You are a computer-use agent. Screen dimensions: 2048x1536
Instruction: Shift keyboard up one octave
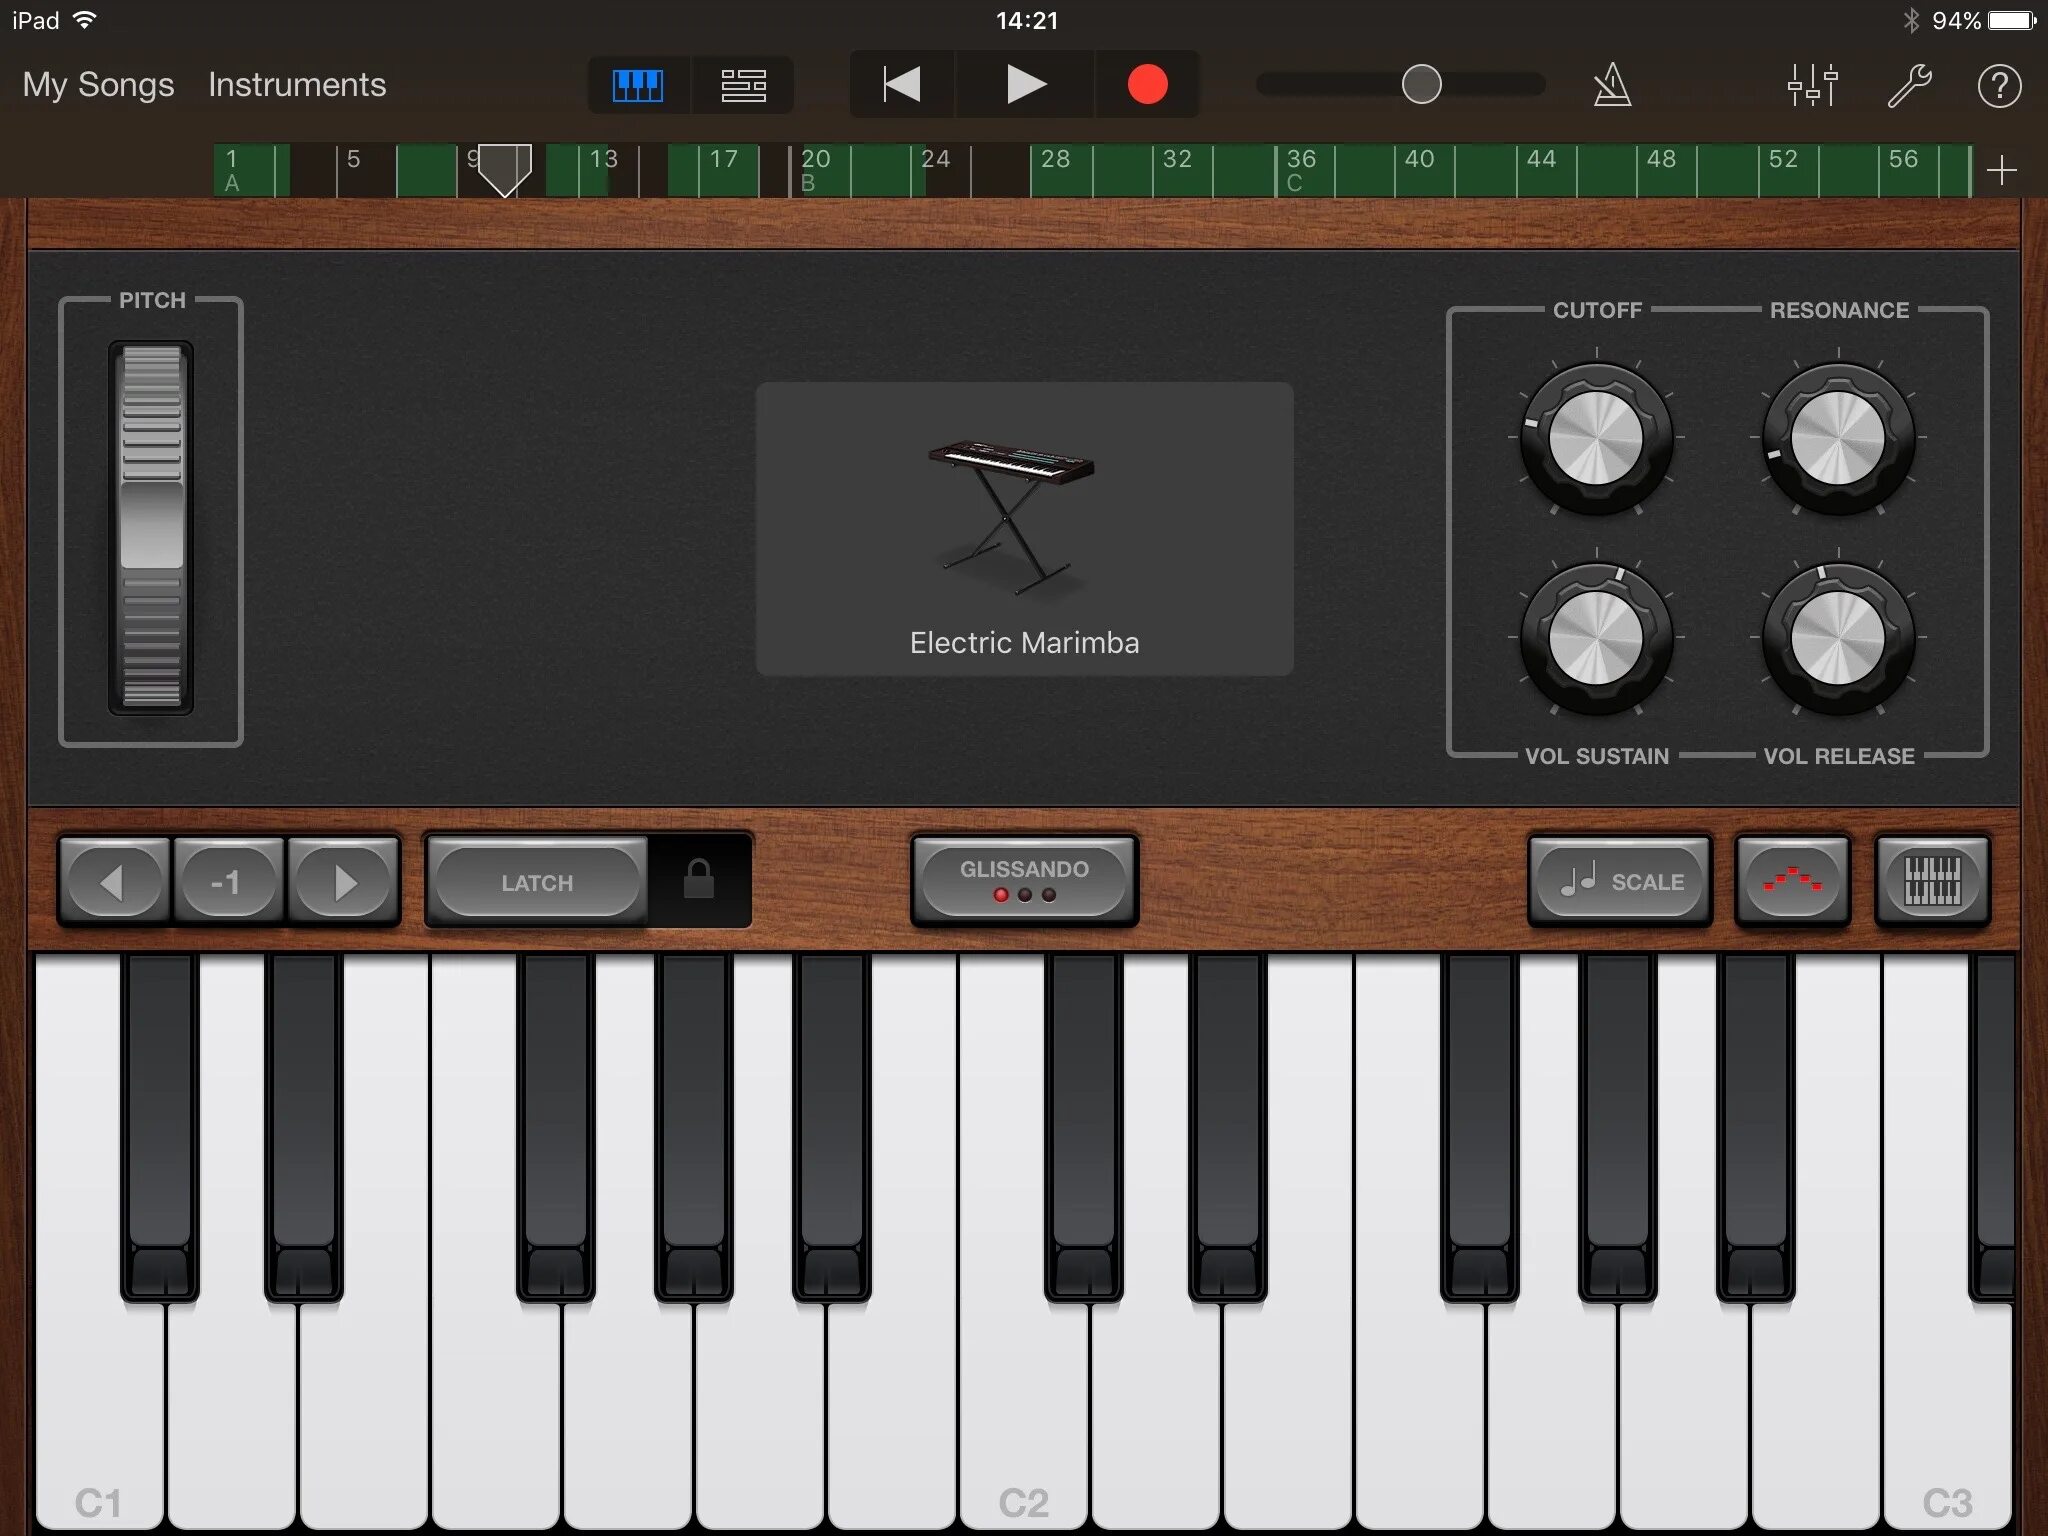(x=344, y=882)
